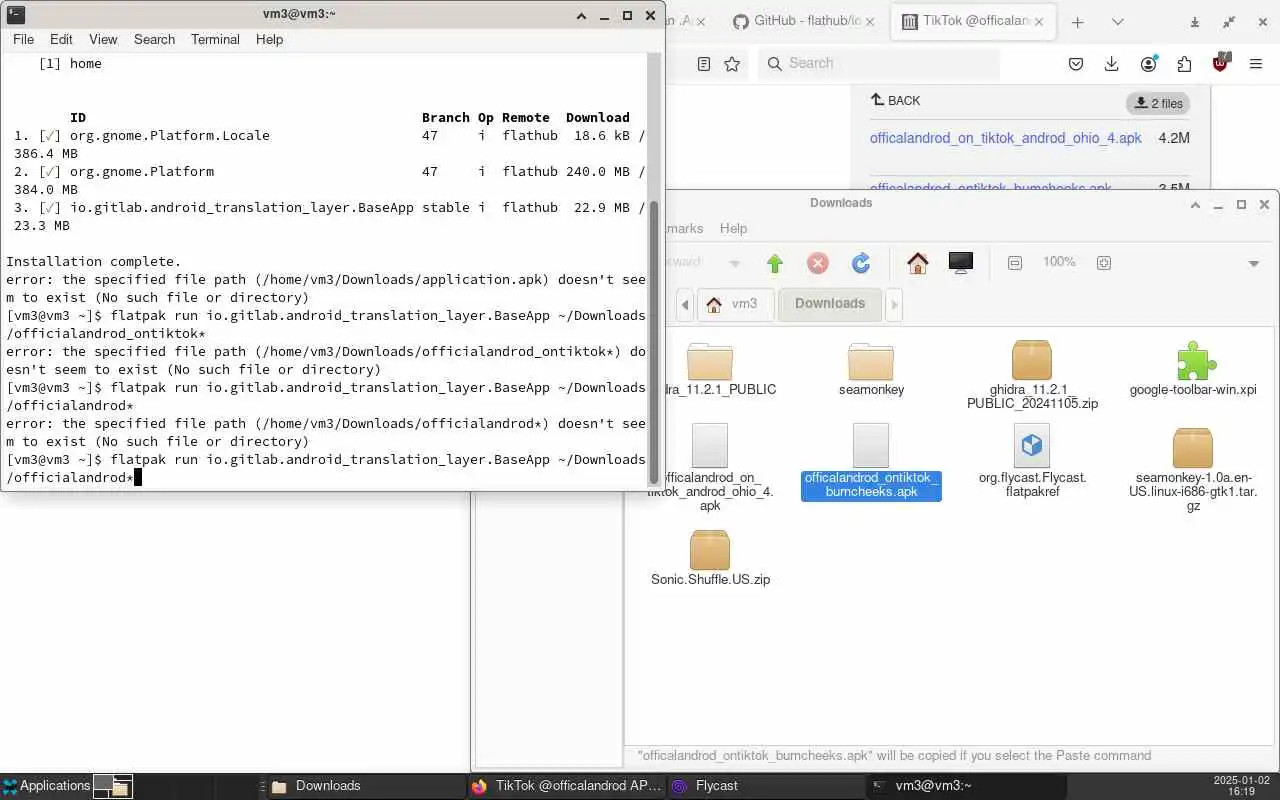
Task: Open the Firefox account icon
Action: tap(1148, 64)
